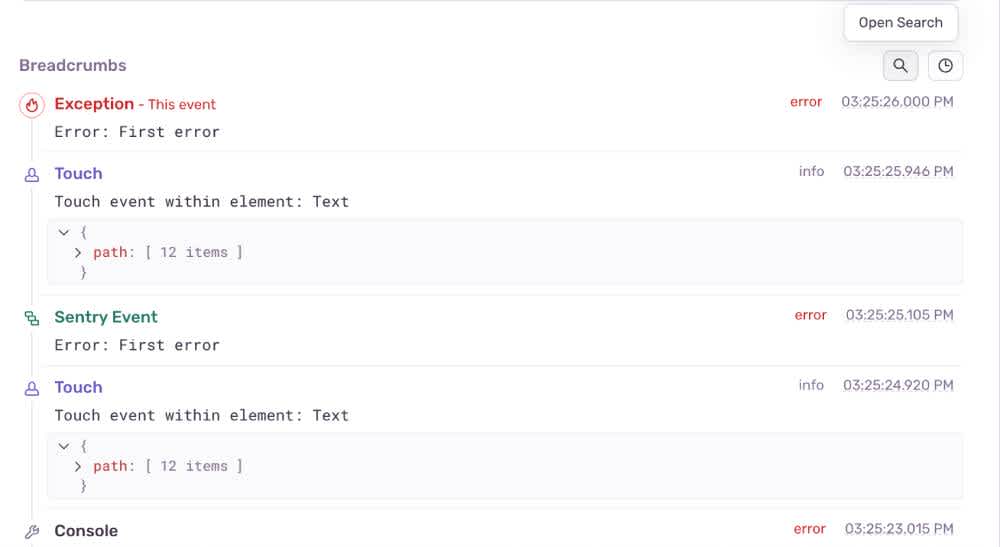Screen dimensions: 1000x547
Task: Expand path items in second Touch breadcrumb
Action: (79, 466)
